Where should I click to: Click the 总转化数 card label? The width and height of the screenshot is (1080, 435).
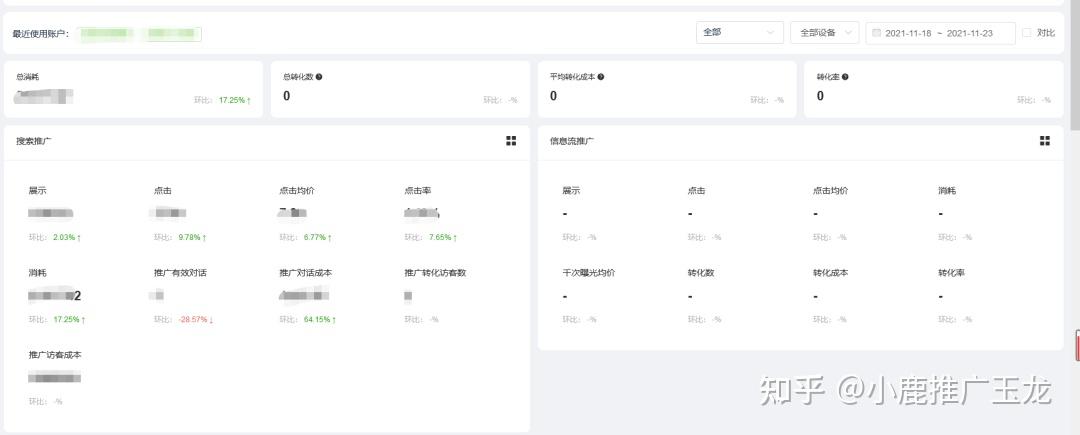pyautogui.click(x=298, y=77)
